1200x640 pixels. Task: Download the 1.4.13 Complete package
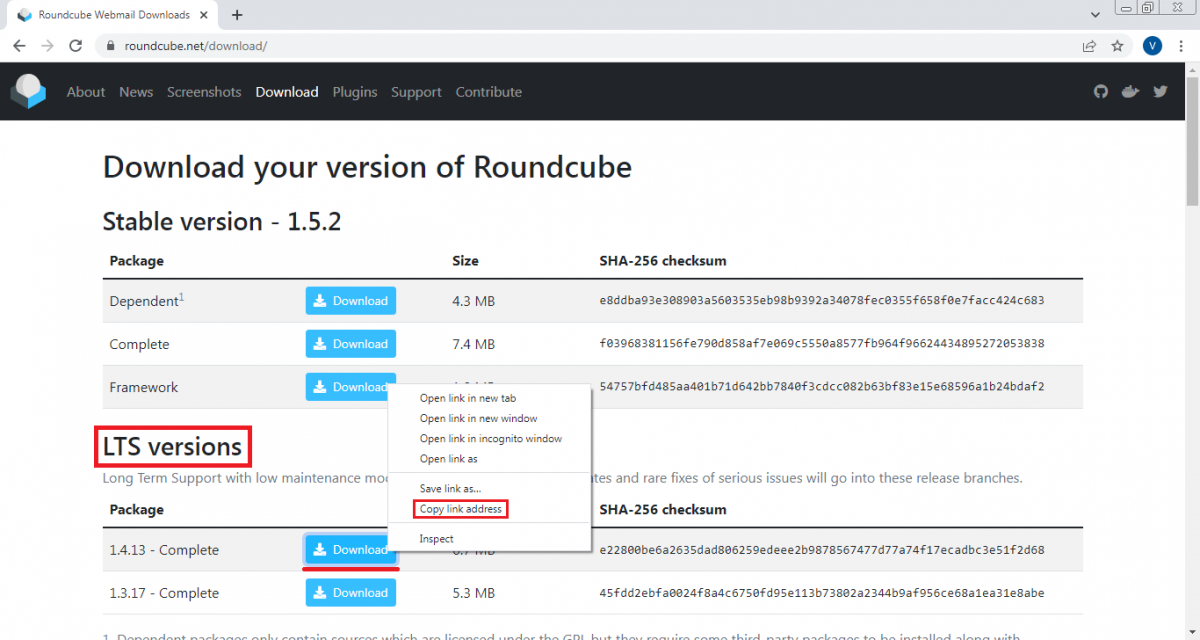[346, 550]
